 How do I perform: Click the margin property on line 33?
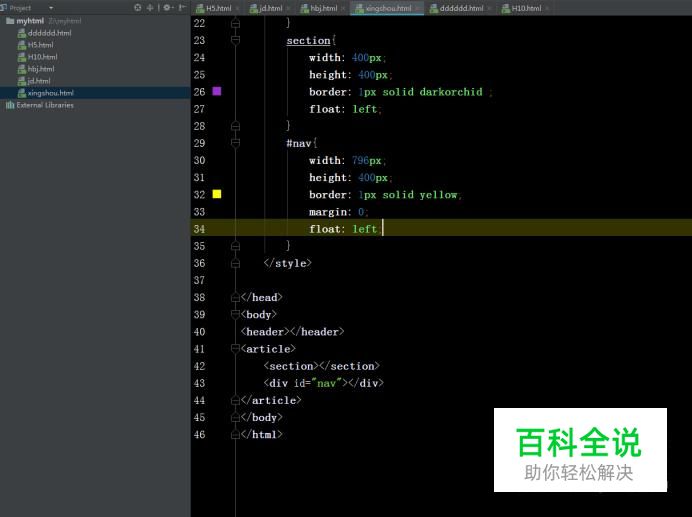pos(327,212)
